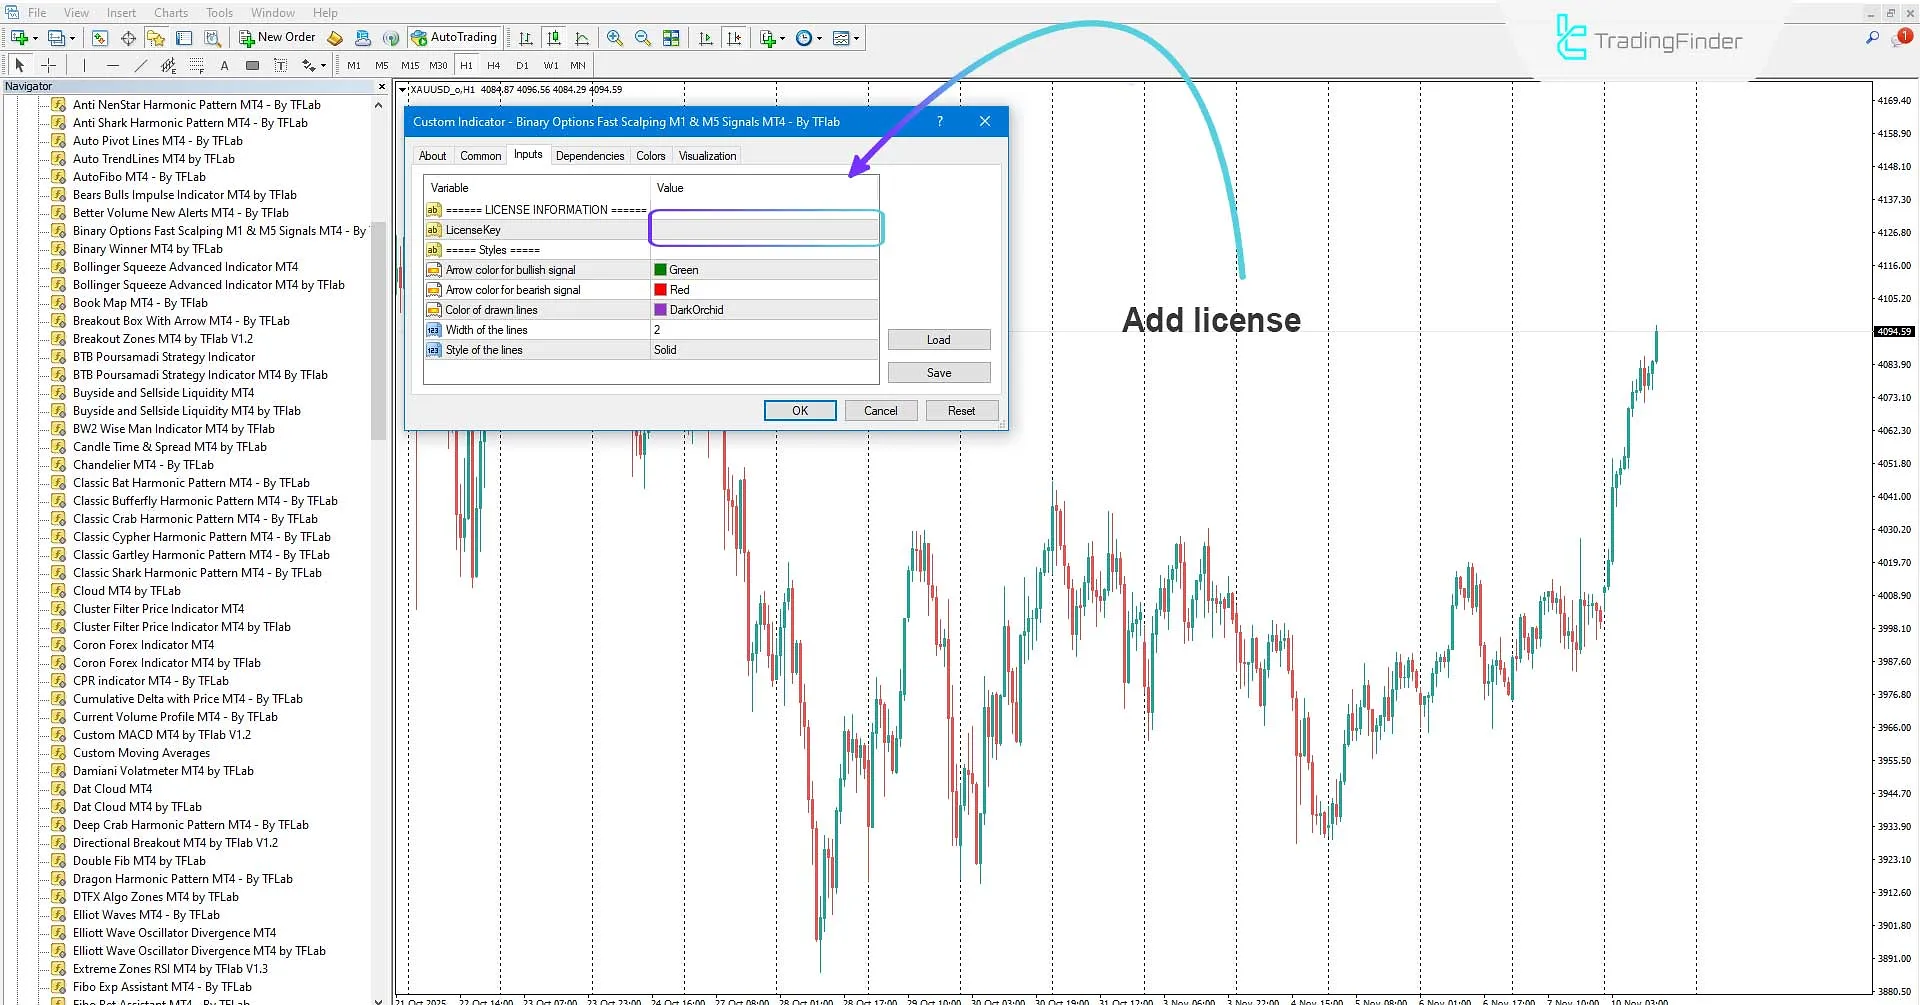The height and width of the screenshot is (1005, 1920).
Task: Toggle auto scroll for the chart
Action: (x=705, y=38)
